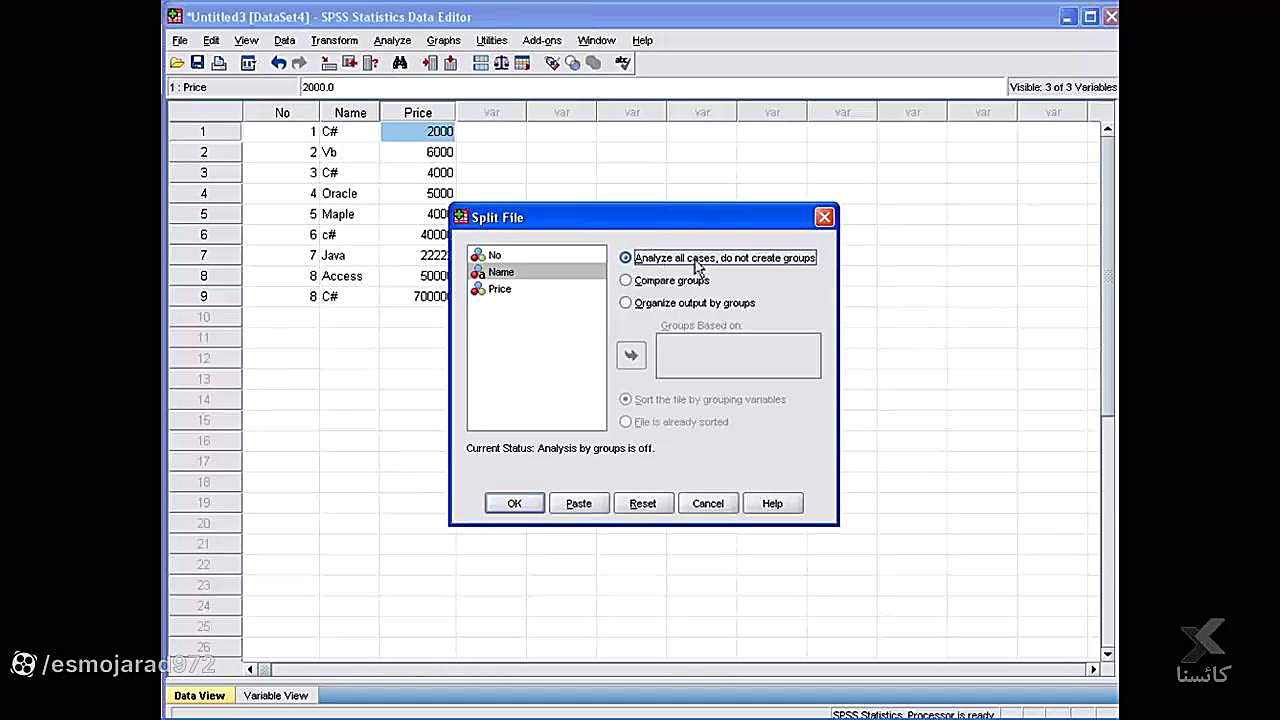
Task: Open the Analyze menu
Action: [x=392, y=40]
